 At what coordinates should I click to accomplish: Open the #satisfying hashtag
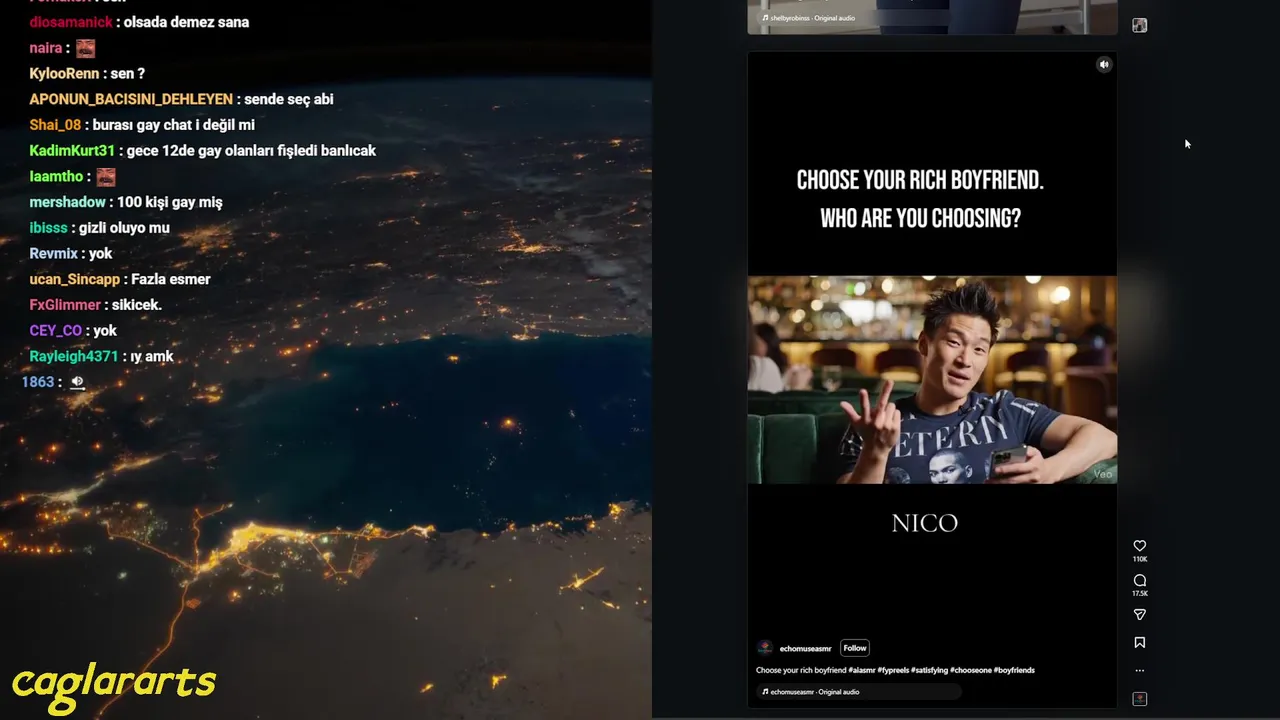tap(929, 670)
